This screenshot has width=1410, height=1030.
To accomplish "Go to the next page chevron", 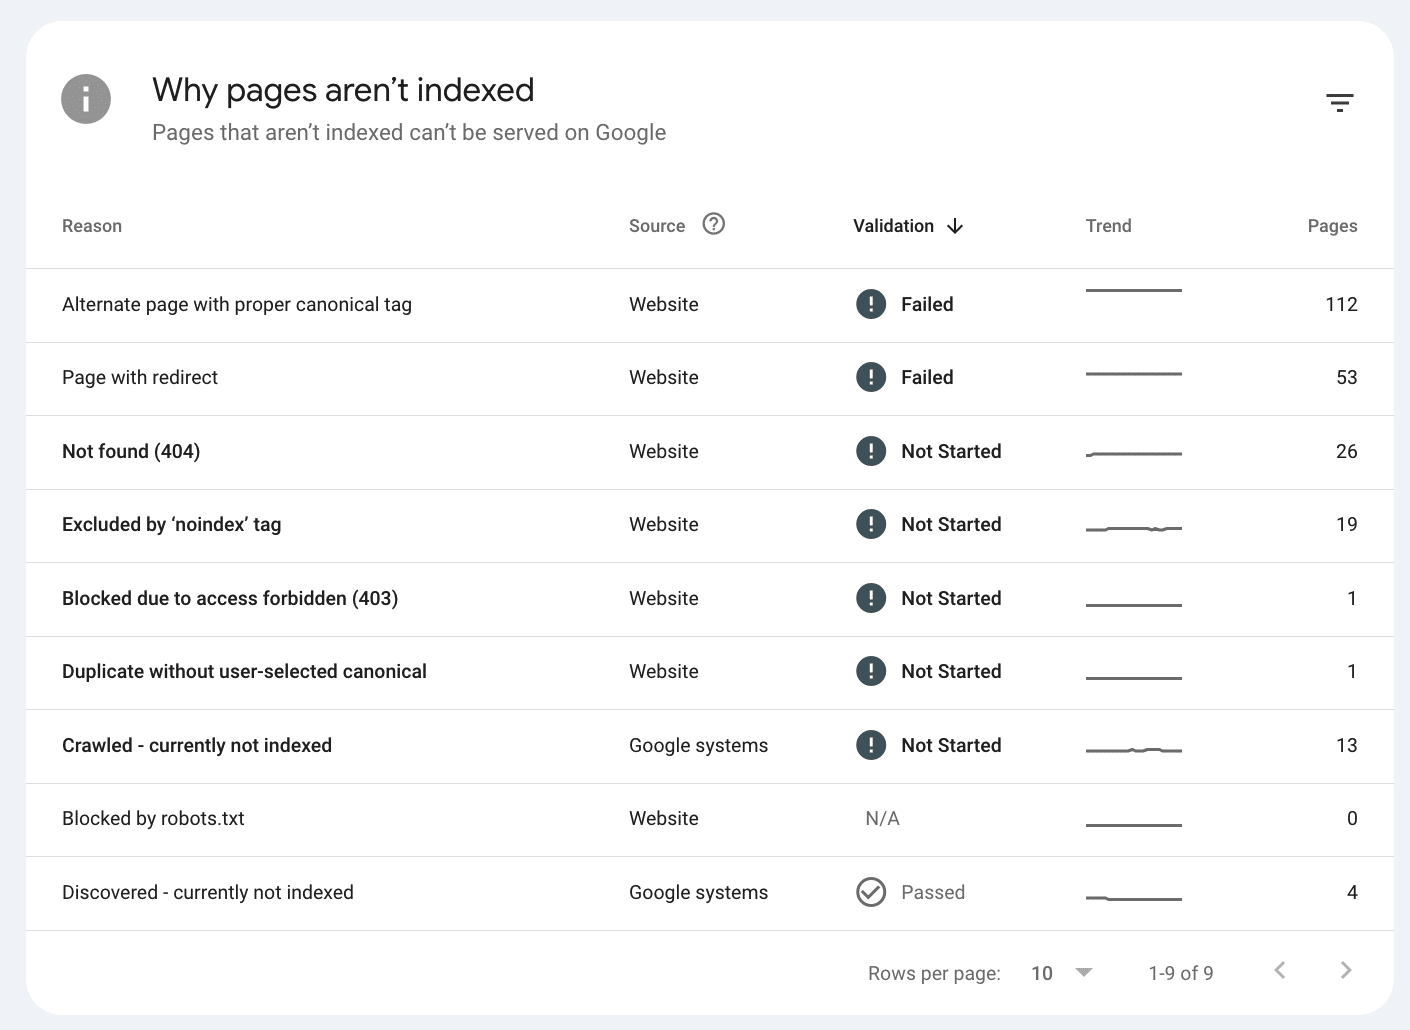I will [x=1346, y=970].
